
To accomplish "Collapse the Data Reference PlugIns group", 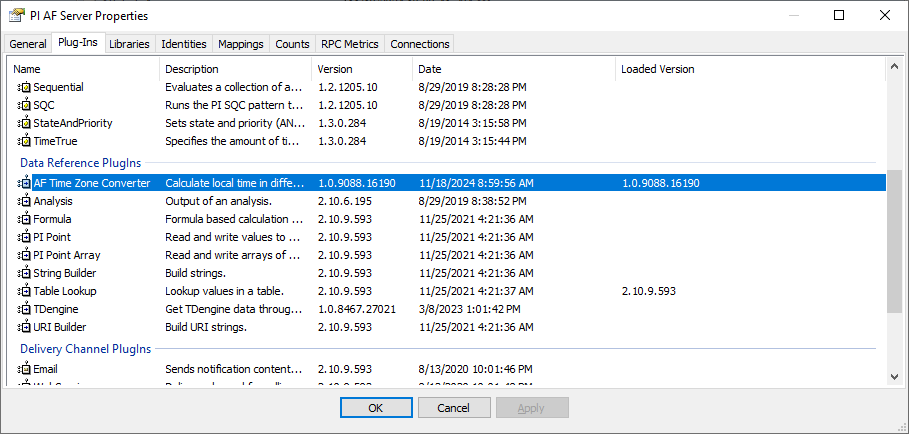I will (x=81, y=163).
